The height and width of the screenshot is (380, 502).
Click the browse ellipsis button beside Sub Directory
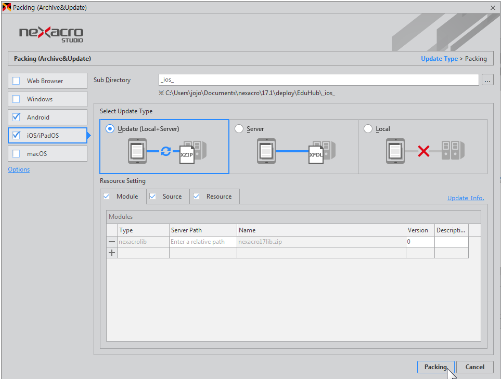[x=487, y=80]
